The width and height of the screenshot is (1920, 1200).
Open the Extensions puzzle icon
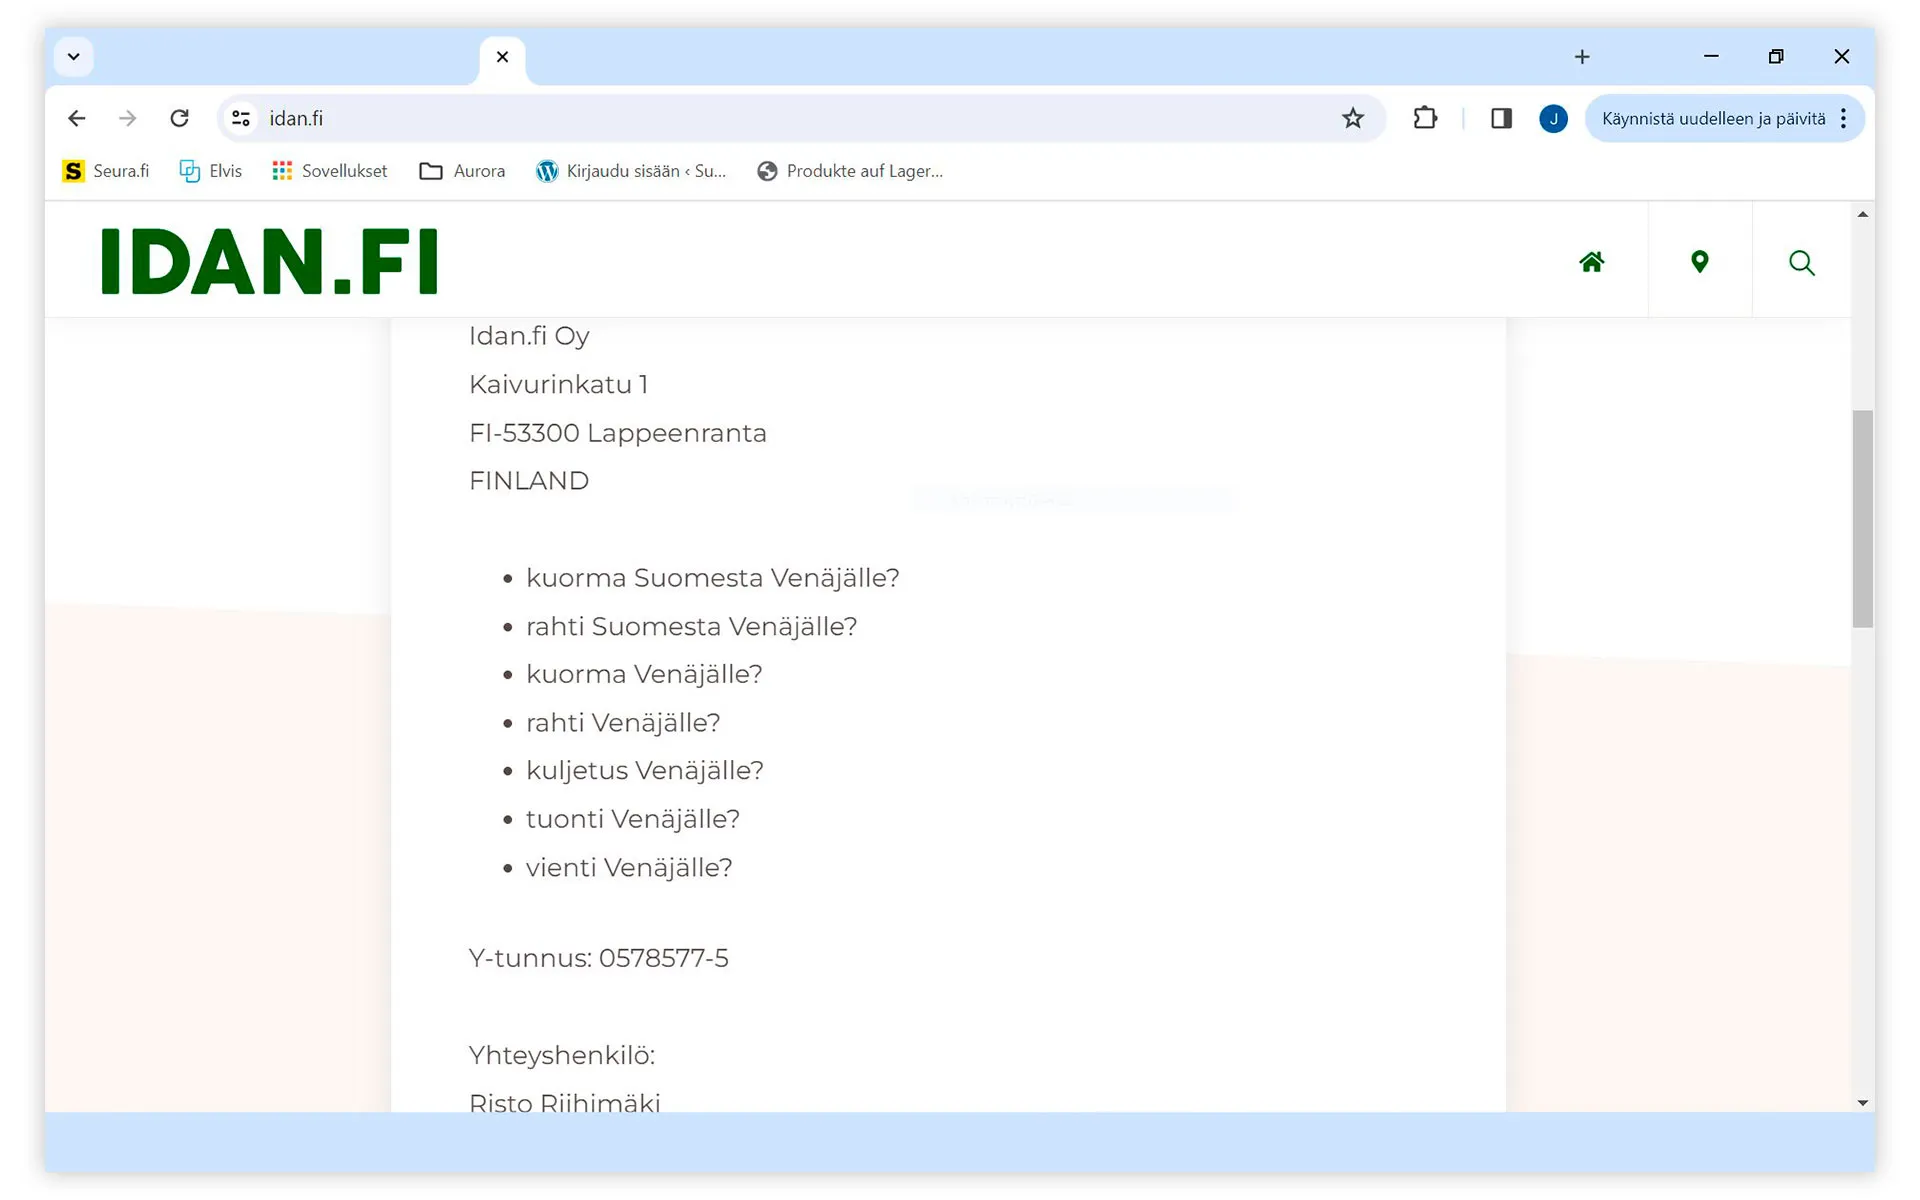click(1425, 118)
